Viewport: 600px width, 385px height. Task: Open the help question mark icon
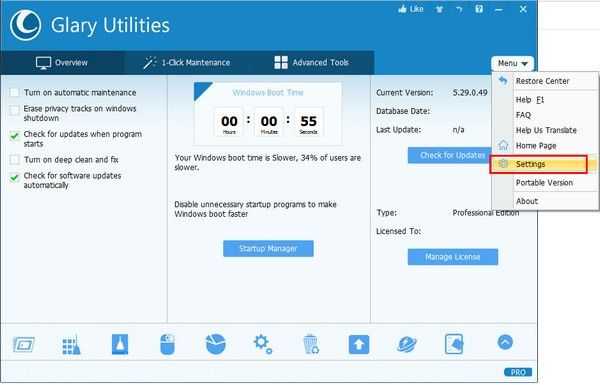pyautogui.click(x=479, y=9)
